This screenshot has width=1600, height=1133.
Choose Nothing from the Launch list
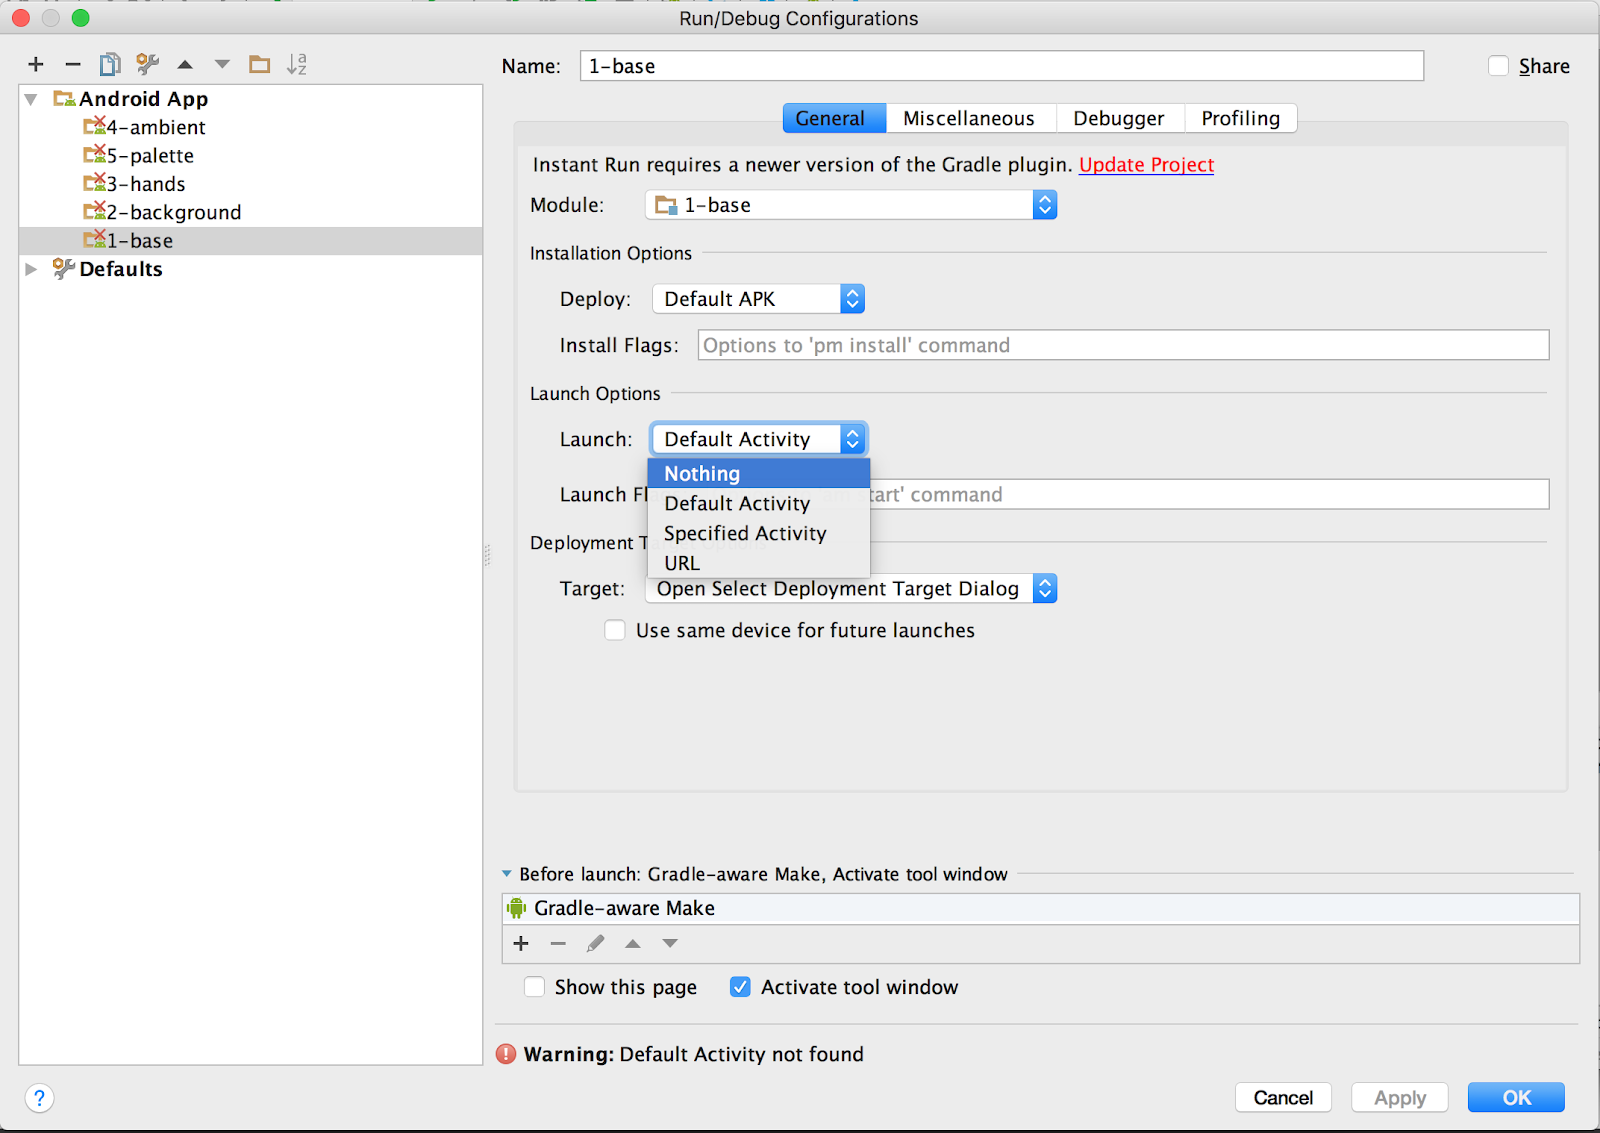point(759,473)
